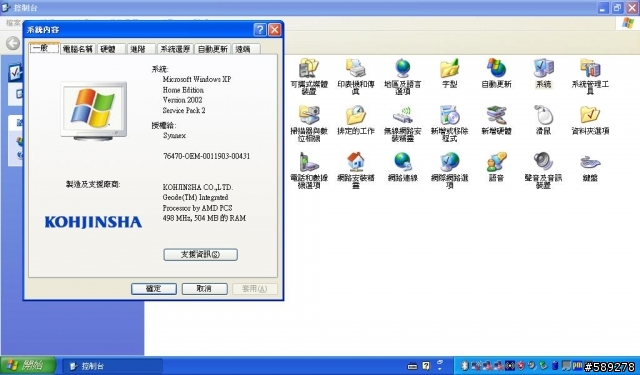
Task: Click the blue battery icon in system tray
Action: (x=555, y=365)
